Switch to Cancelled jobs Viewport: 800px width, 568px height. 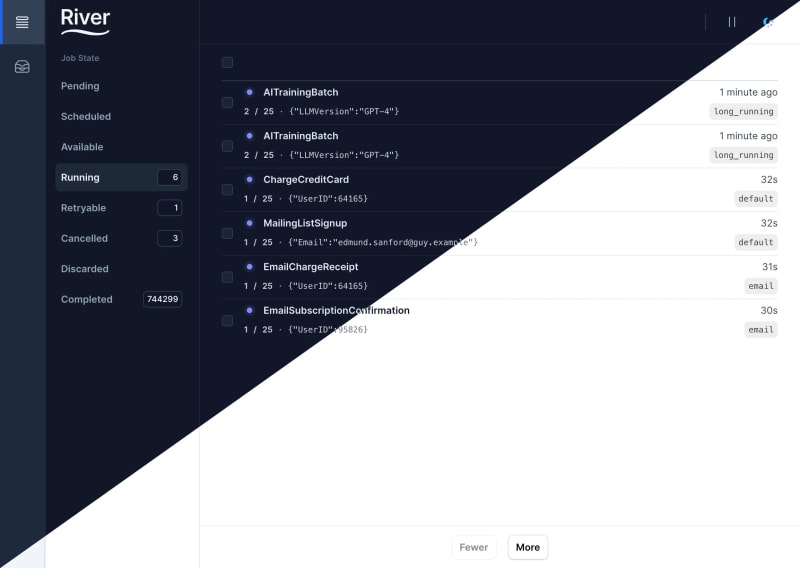coord(84,238)
